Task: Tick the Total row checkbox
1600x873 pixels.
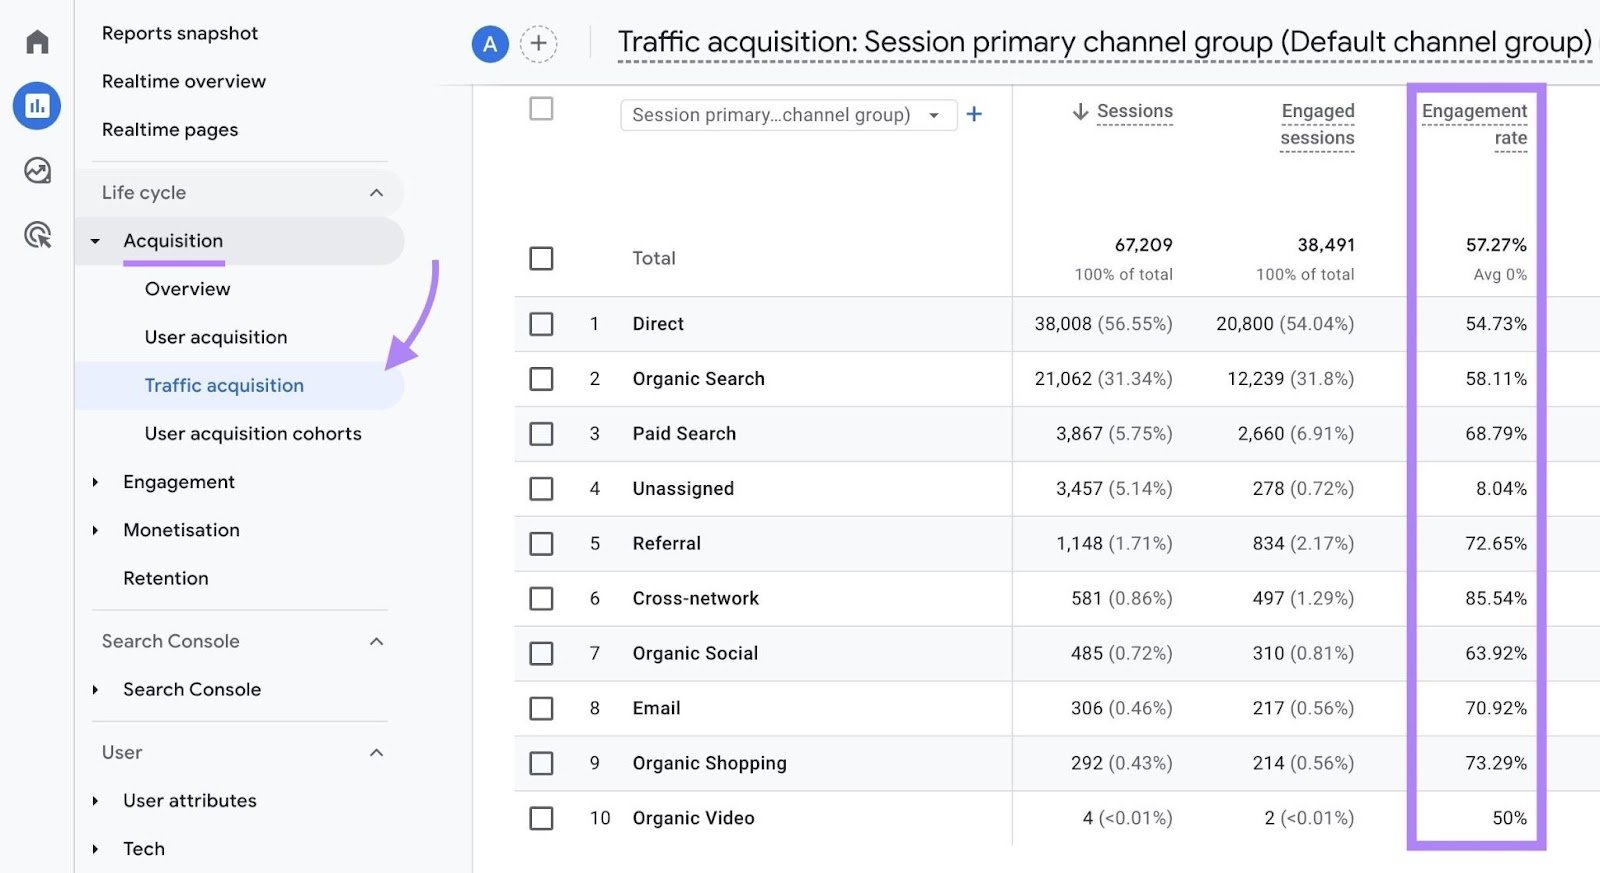Action: pos(541,258)
